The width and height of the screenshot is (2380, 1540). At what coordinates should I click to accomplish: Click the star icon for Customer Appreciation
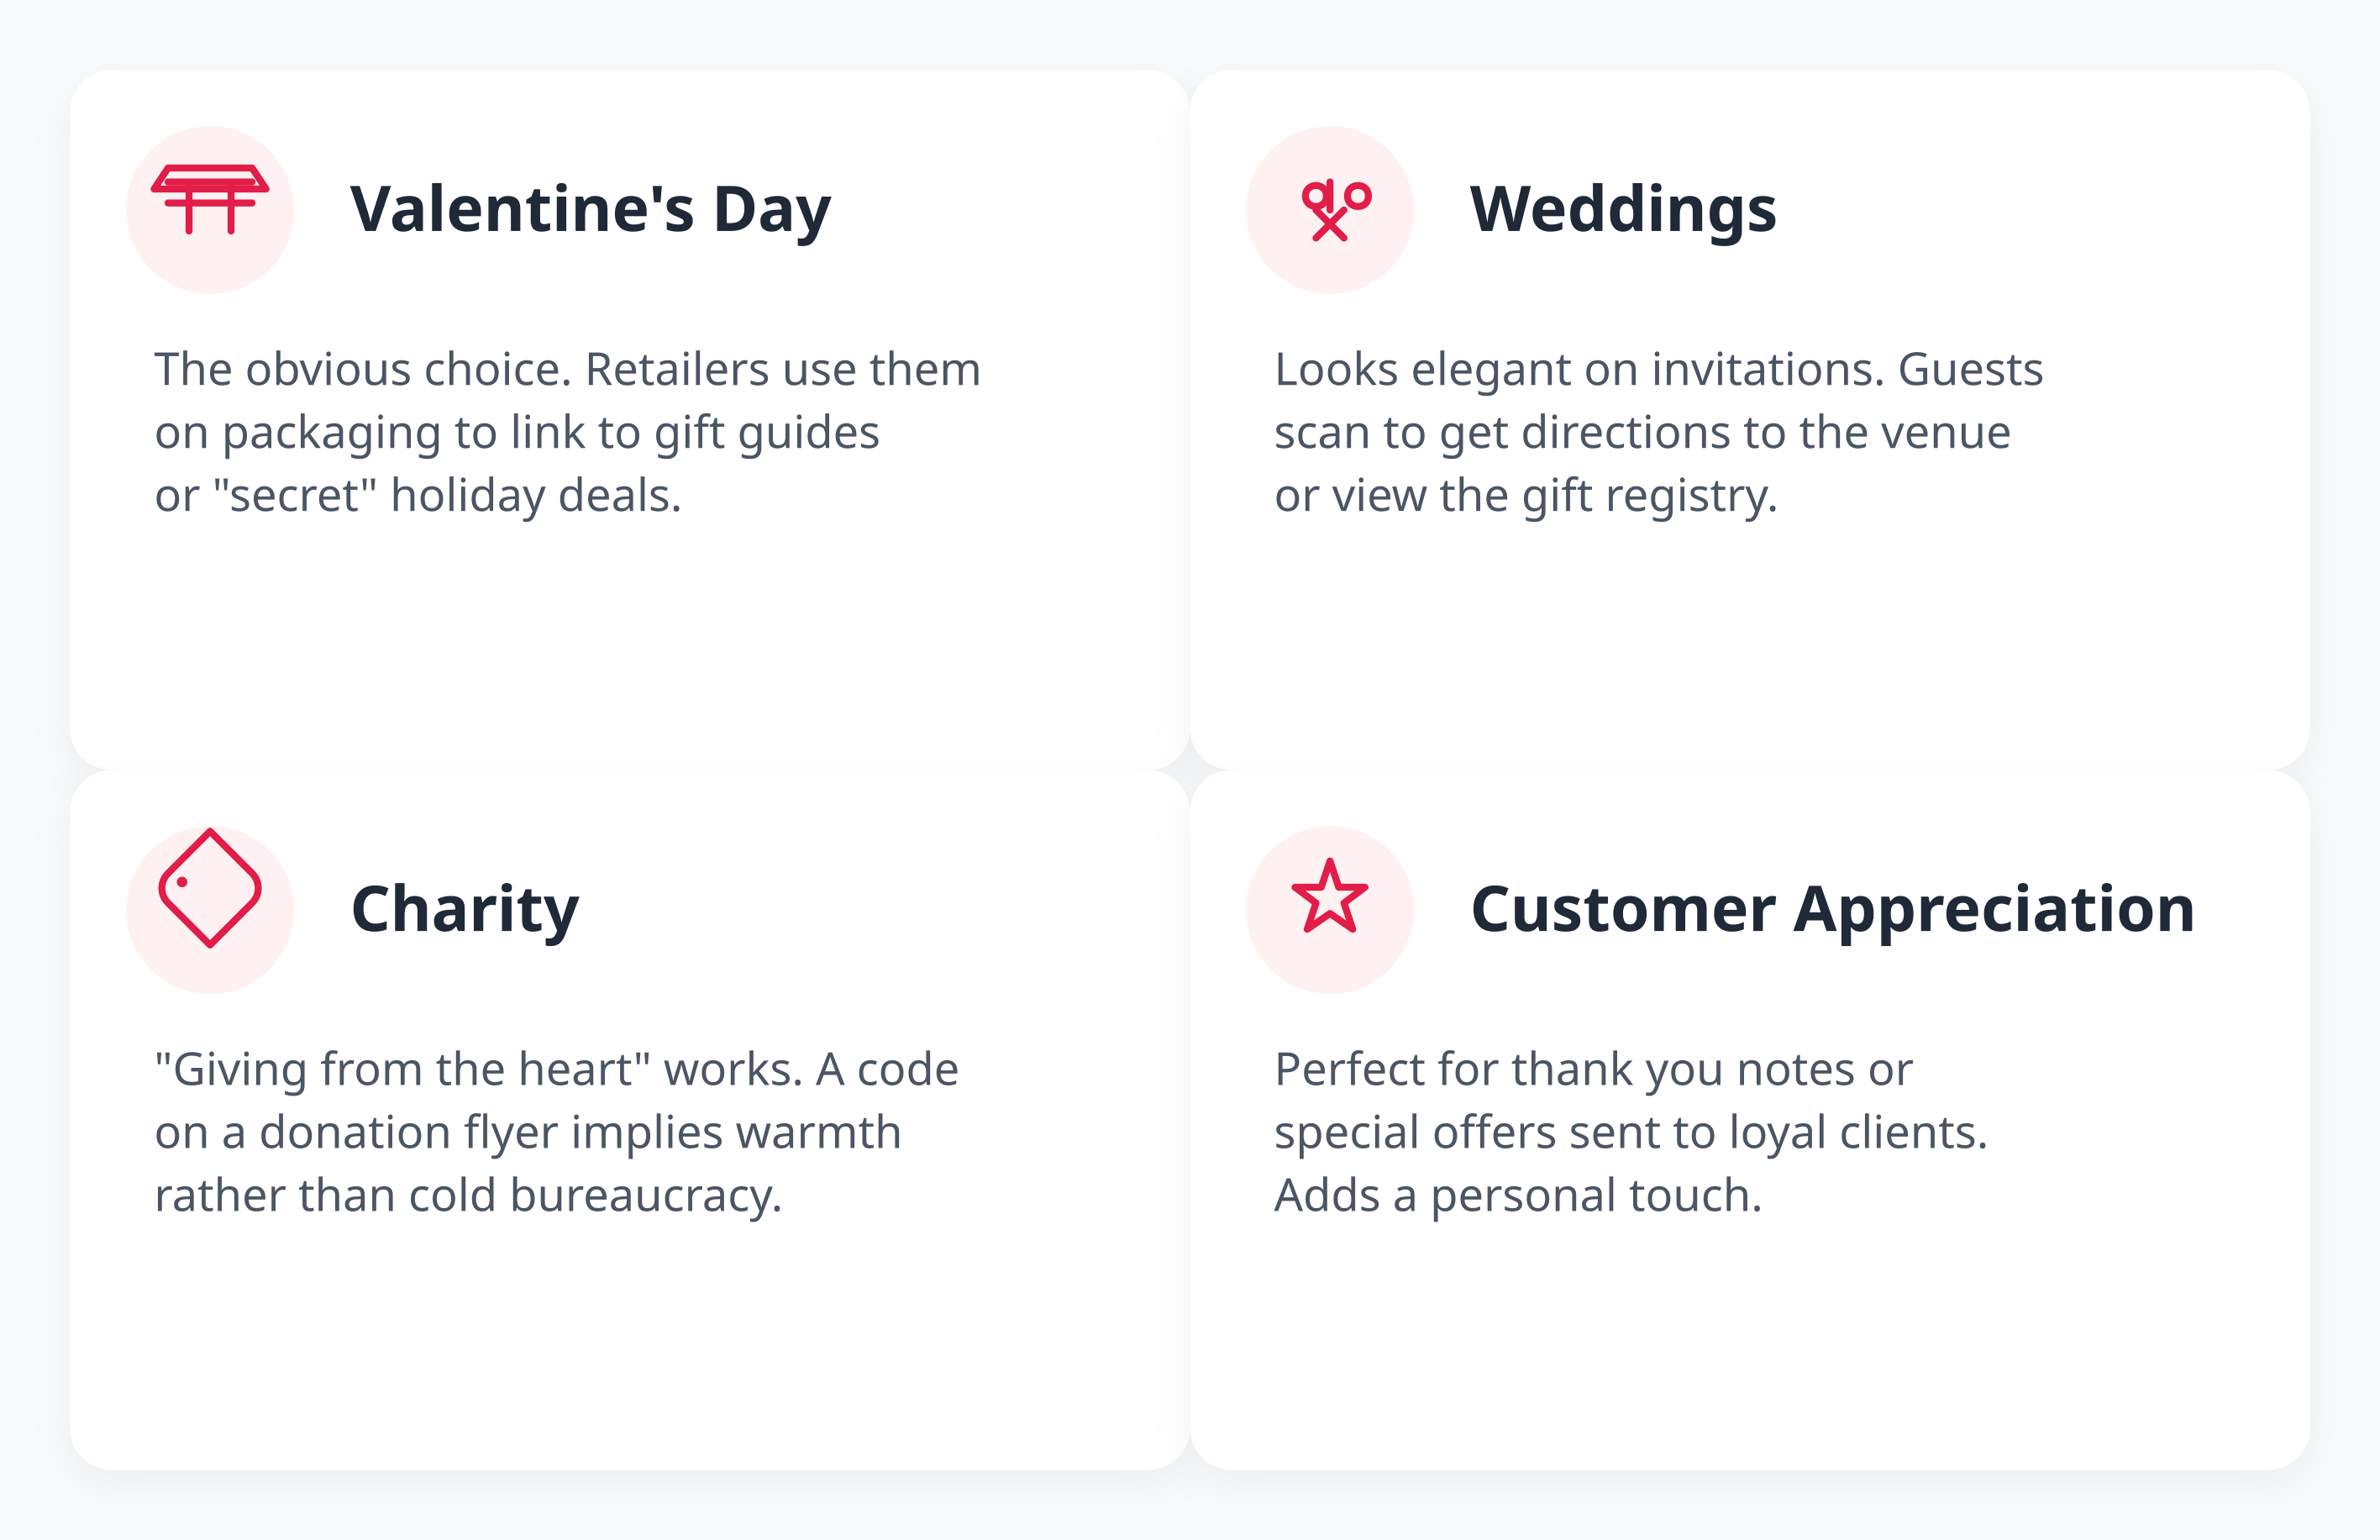(x=1329, y=897)
